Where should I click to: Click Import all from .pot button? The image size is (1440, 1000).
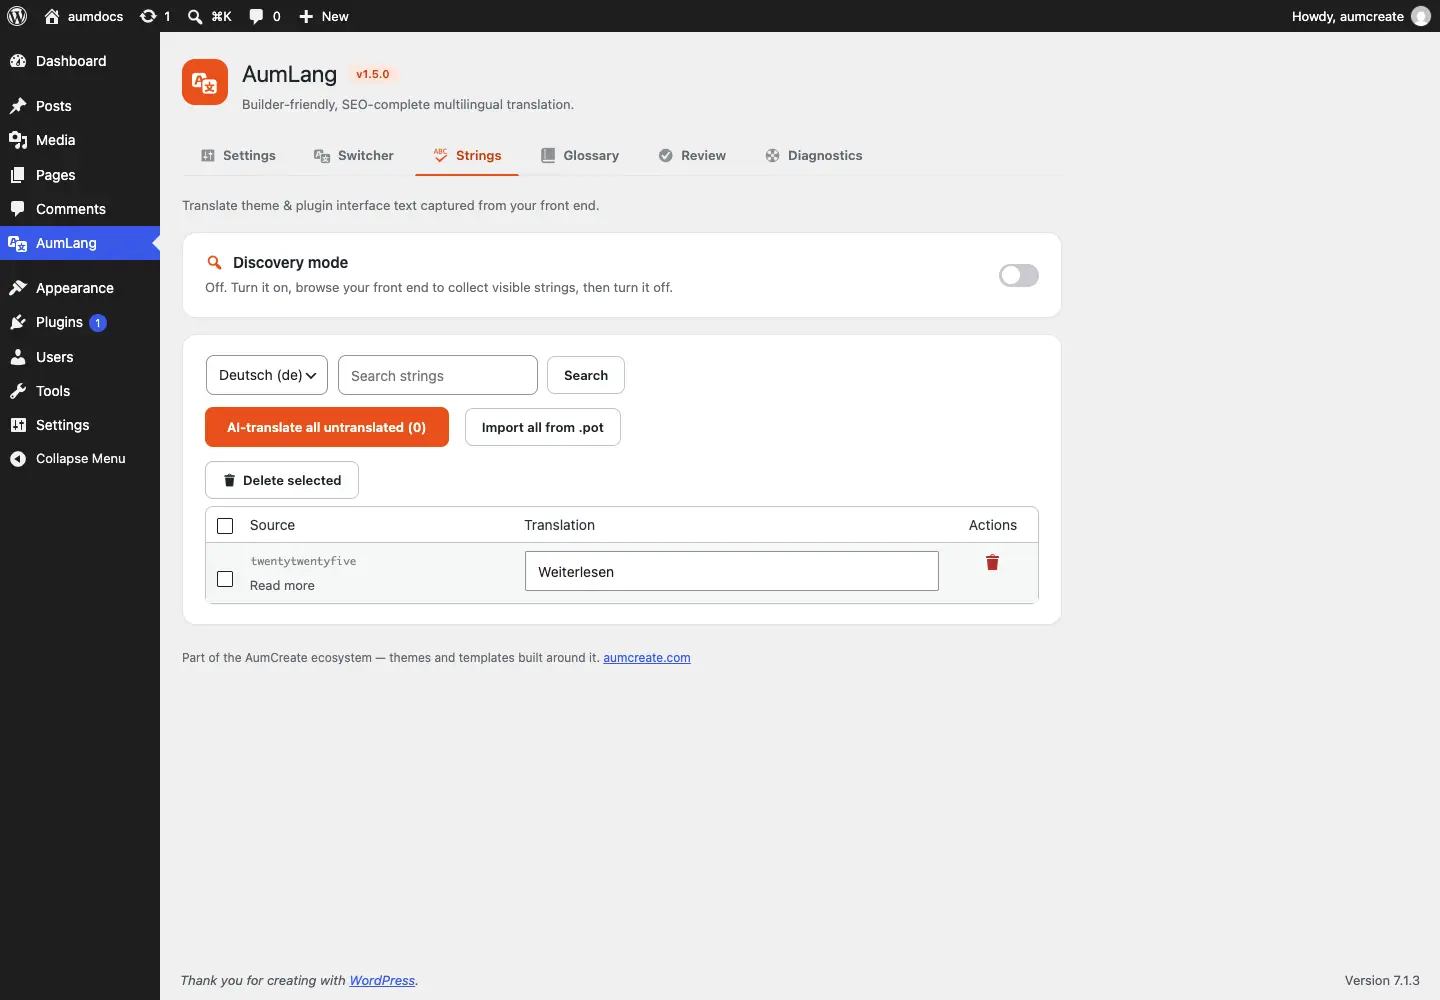tap(543, 427)
